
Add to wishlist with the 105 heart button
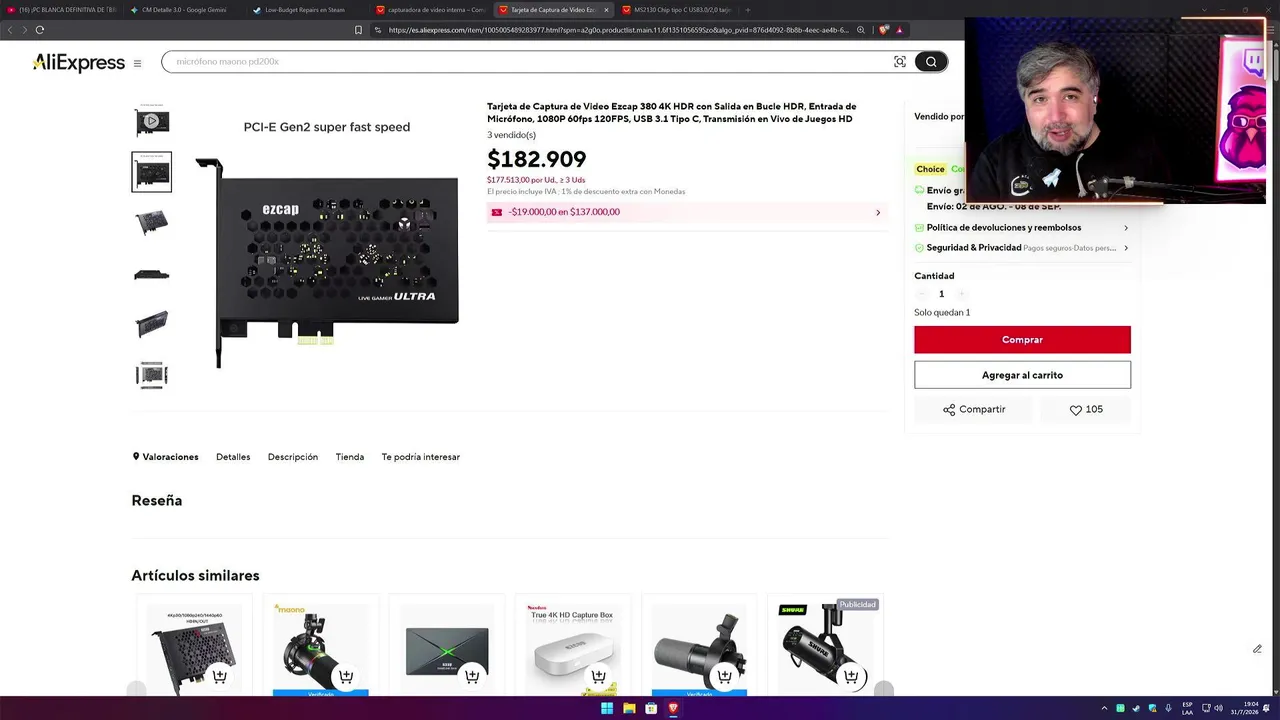point(1086,409)
